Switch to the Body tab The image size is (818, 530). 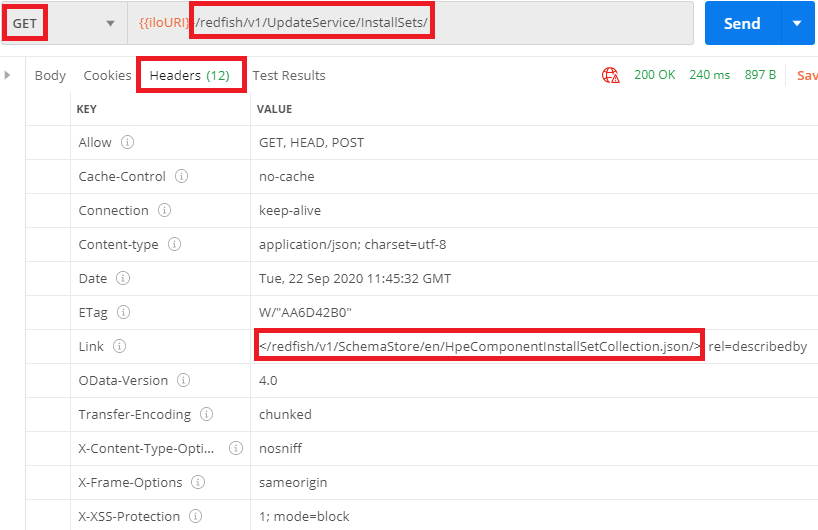click(x=50, y=75)
